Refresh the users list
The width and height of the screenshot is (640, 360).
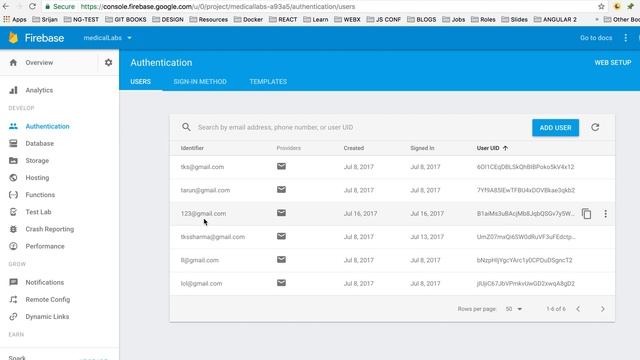click(x=595, y=127)
